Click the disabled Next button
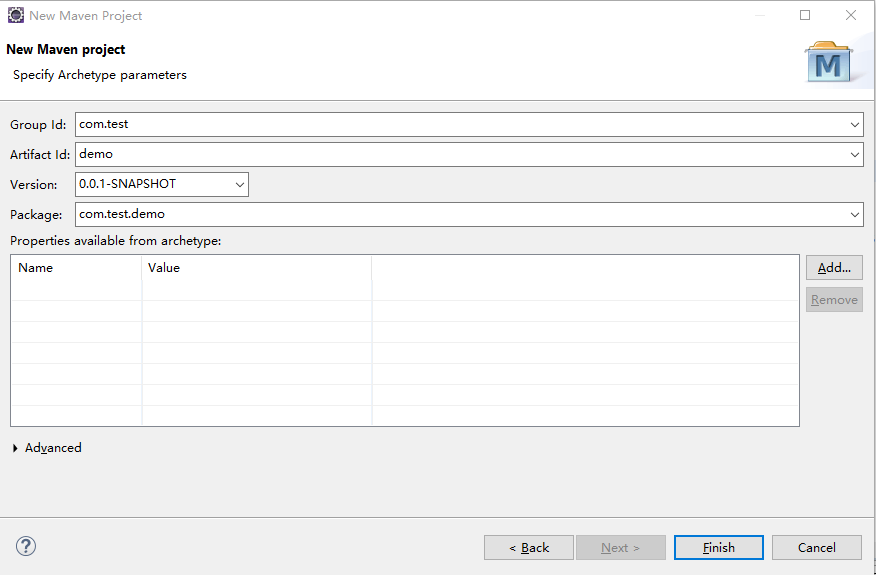 (621, 548)
